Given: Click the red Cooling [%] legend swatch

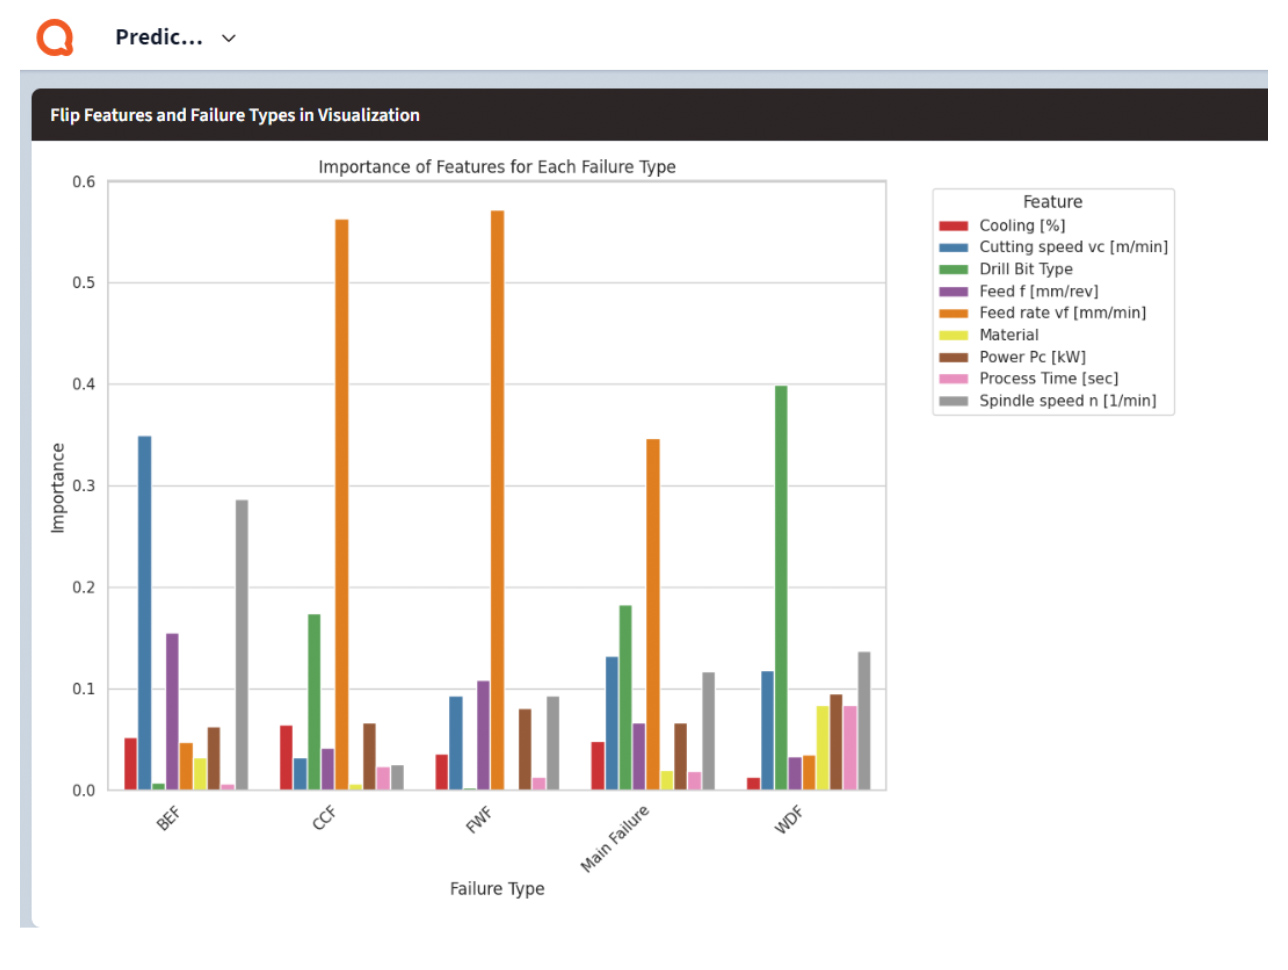Looking at the screenshot, I should tap(953, 226).
